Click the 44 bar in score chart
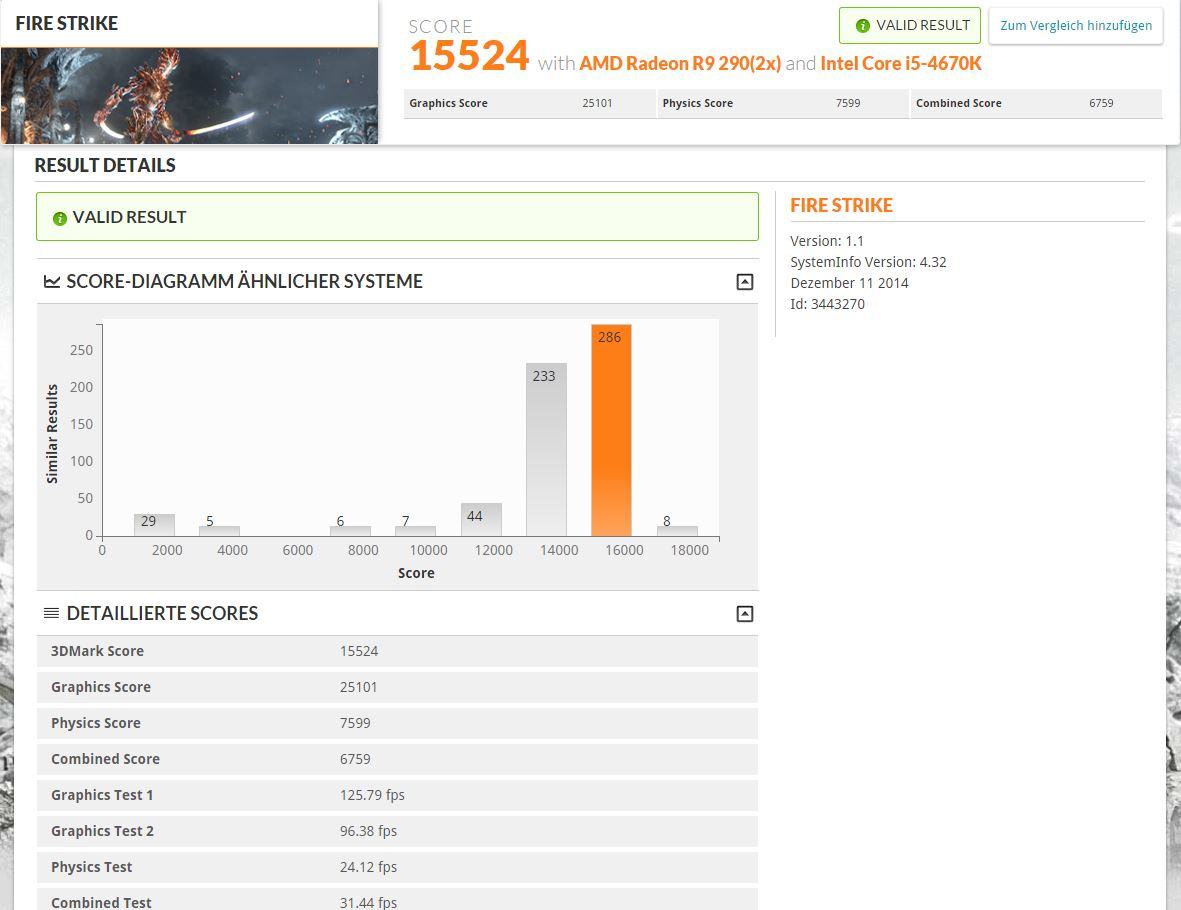 click(481, 520)
